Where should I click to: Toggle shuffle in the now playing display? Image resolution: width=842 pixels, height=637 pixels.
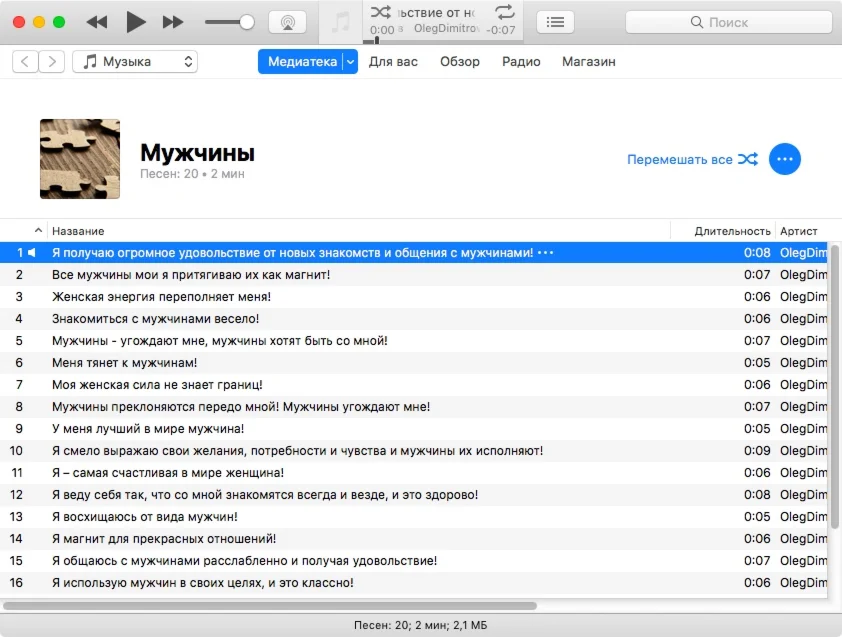(x=381, y=12)
